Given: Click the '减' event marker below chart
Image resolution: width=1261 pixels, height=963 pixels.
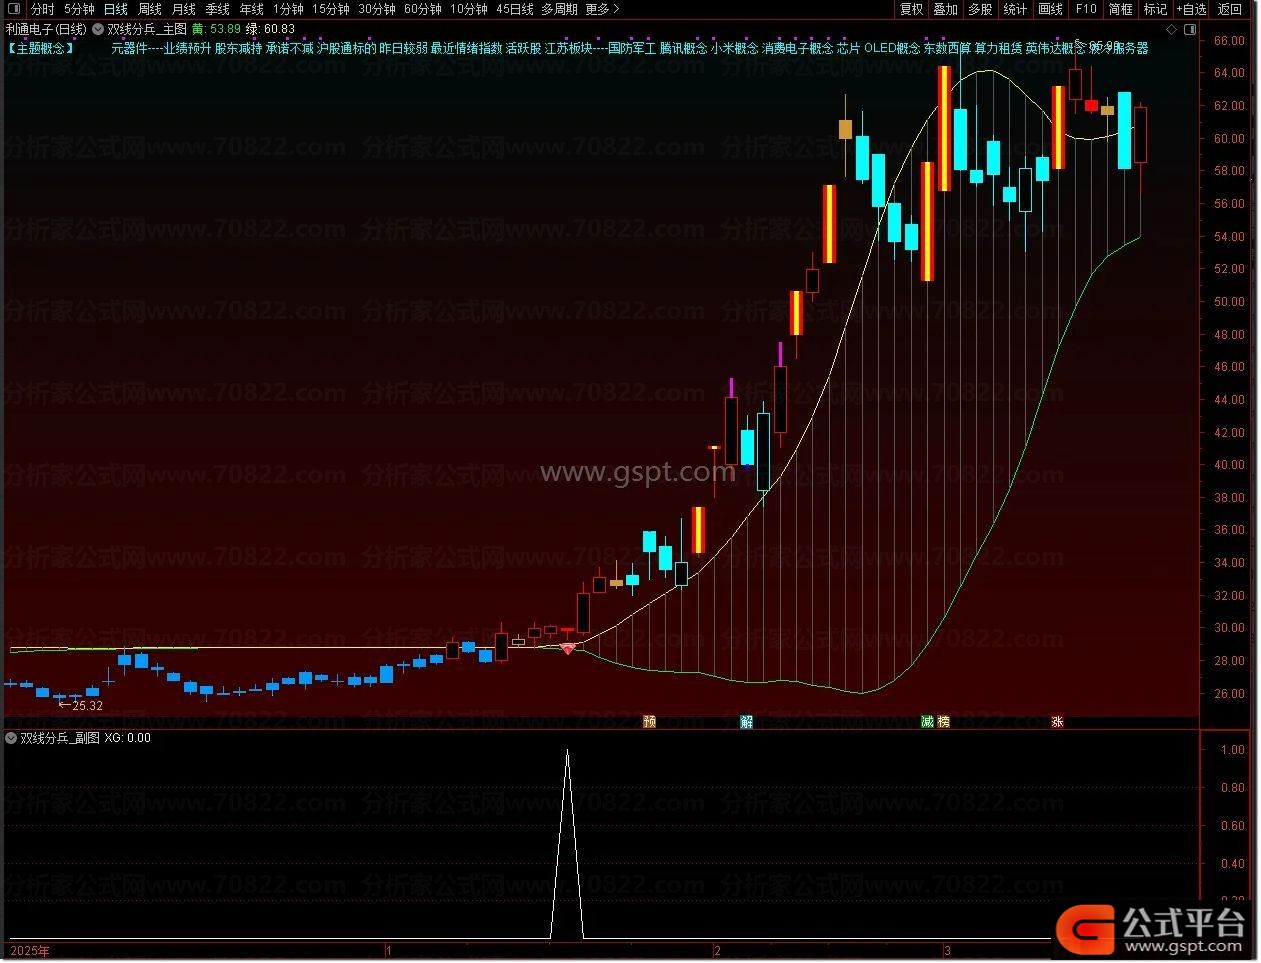Looking at the screenshot, I should click(927, 721).
